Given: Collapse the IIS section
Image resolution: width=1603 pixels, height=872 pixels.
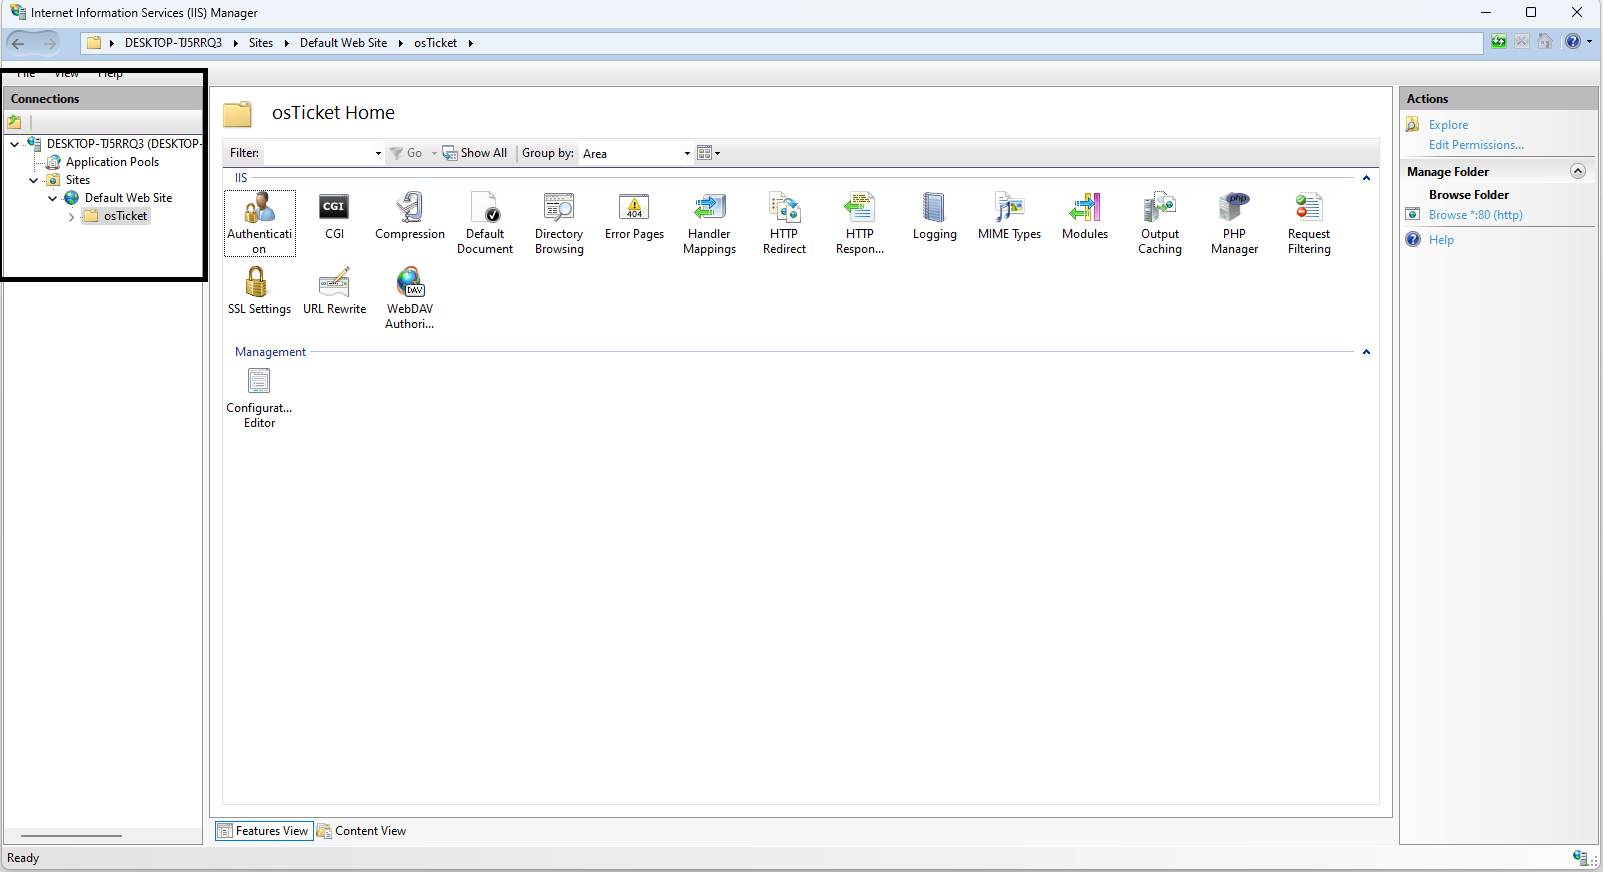Looking at the screenshot, I should [x=1366, y=178].
